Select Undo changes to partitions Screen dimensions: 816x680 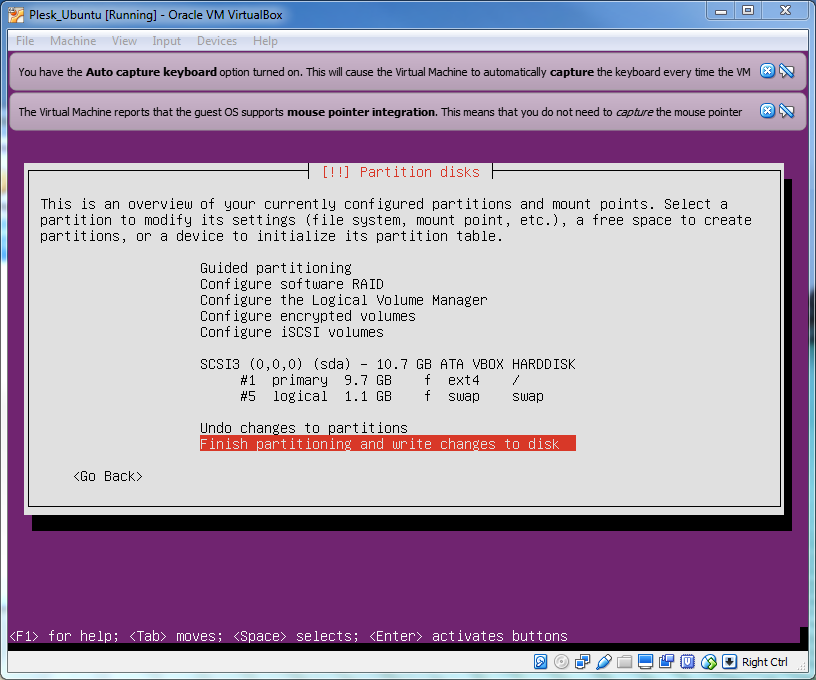[303, 428]
